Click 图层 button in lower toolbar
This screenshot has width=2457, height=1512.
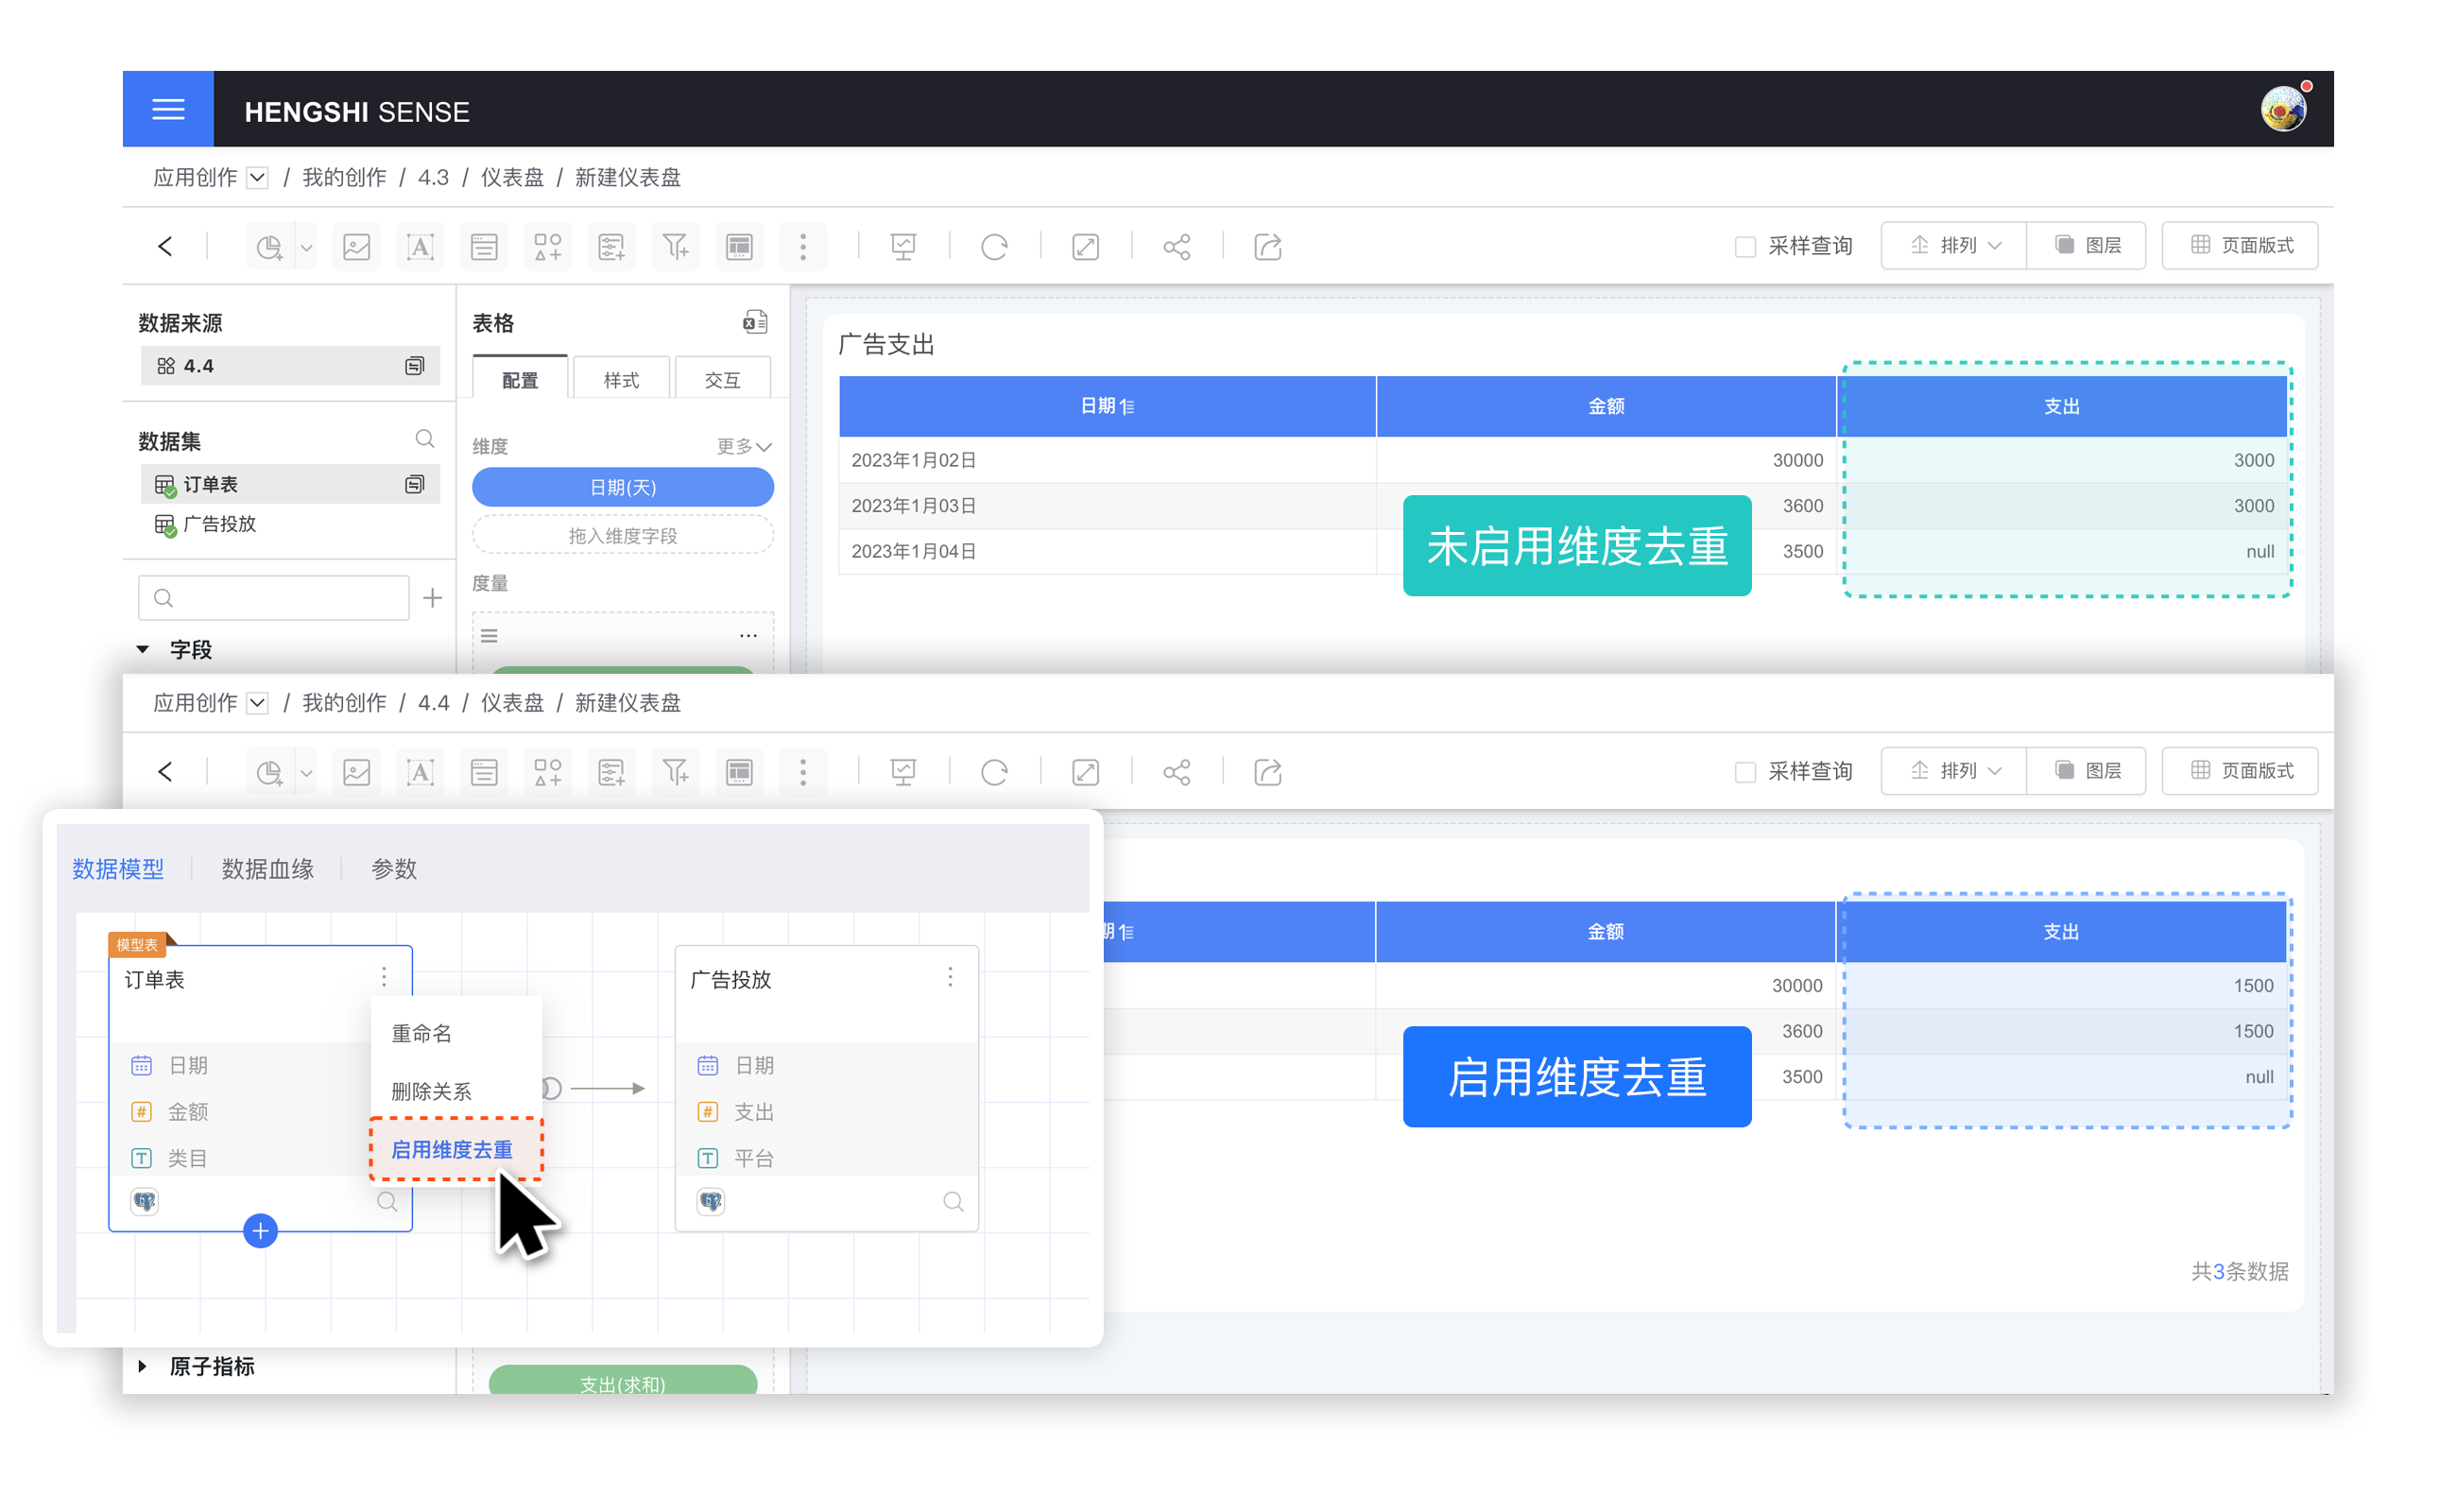tap(2087, 771)
